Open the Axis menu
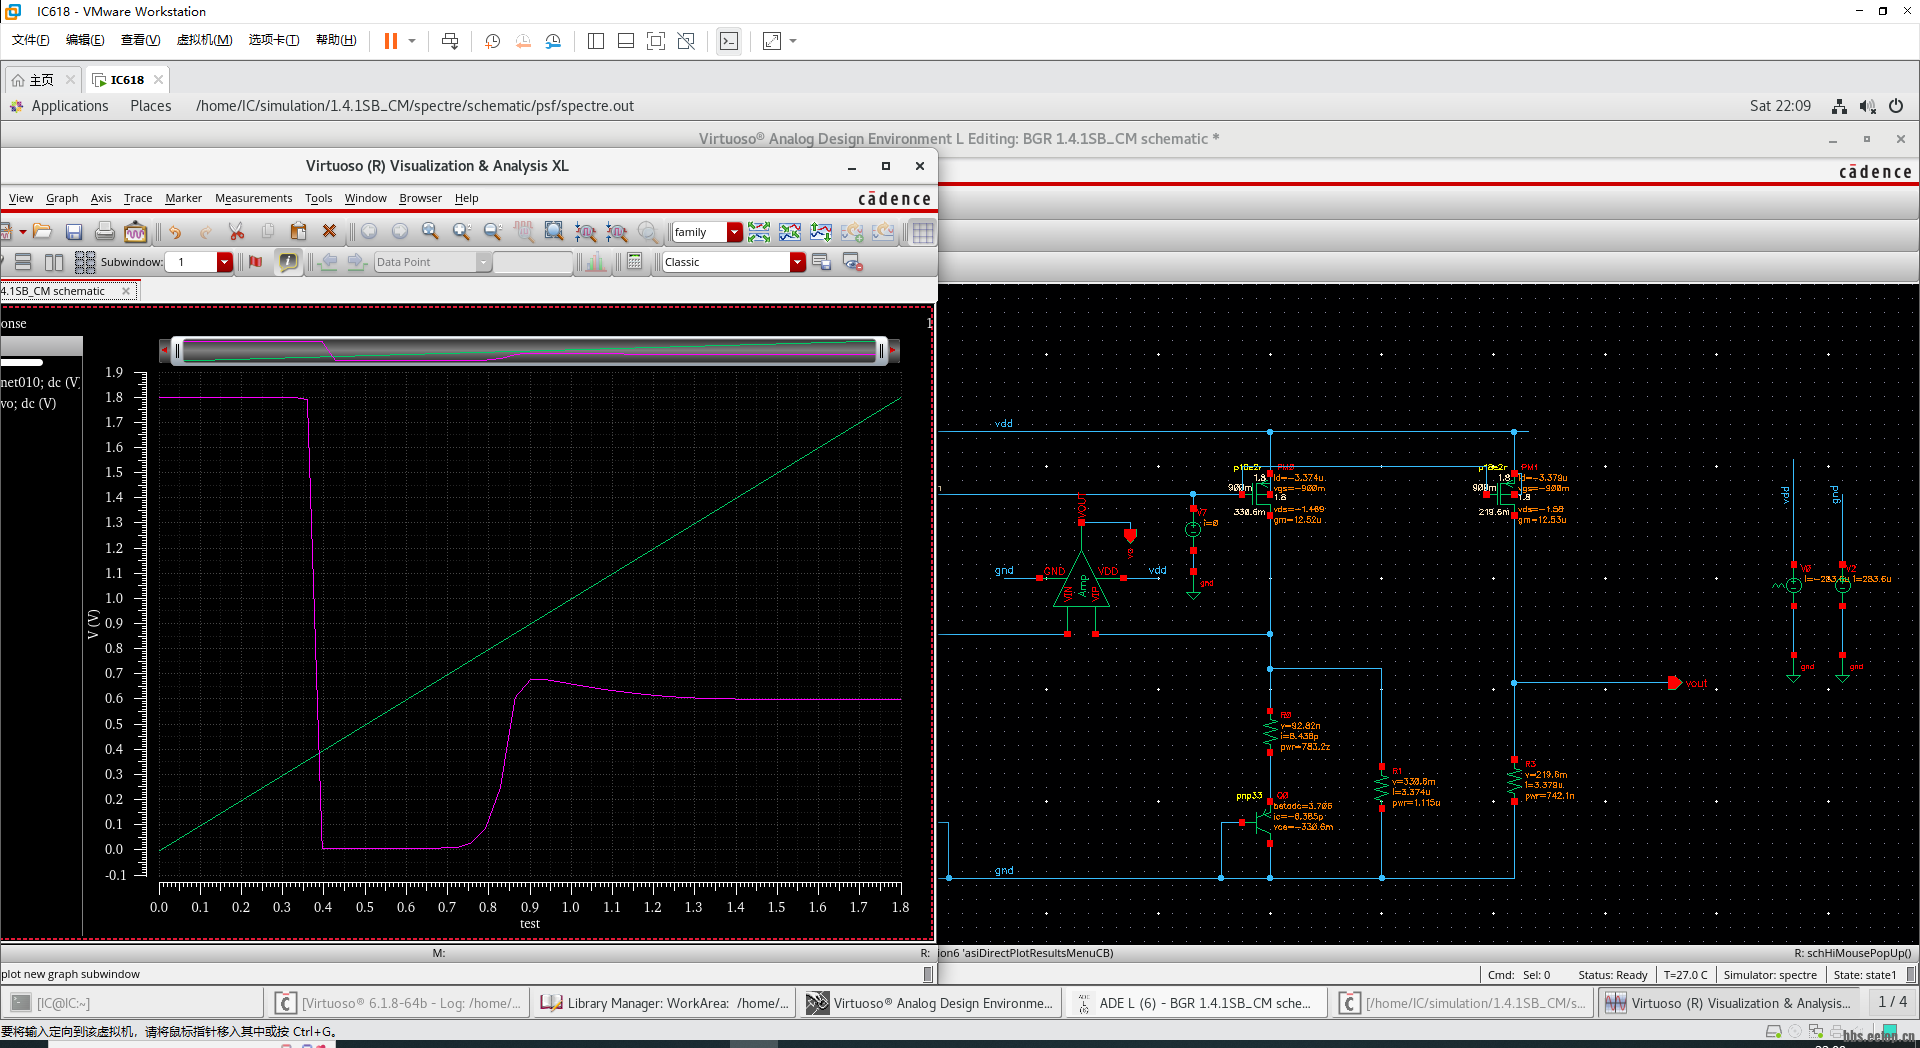 [101, 198]
